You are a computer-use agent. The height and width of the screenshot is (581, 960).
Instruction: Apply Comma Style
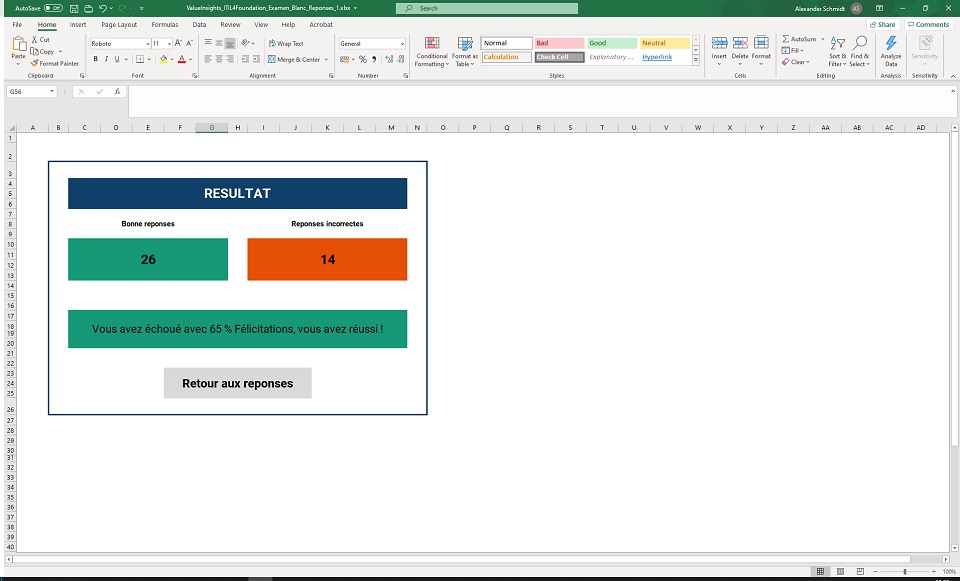pyautogui.click(x=373, y=59)
